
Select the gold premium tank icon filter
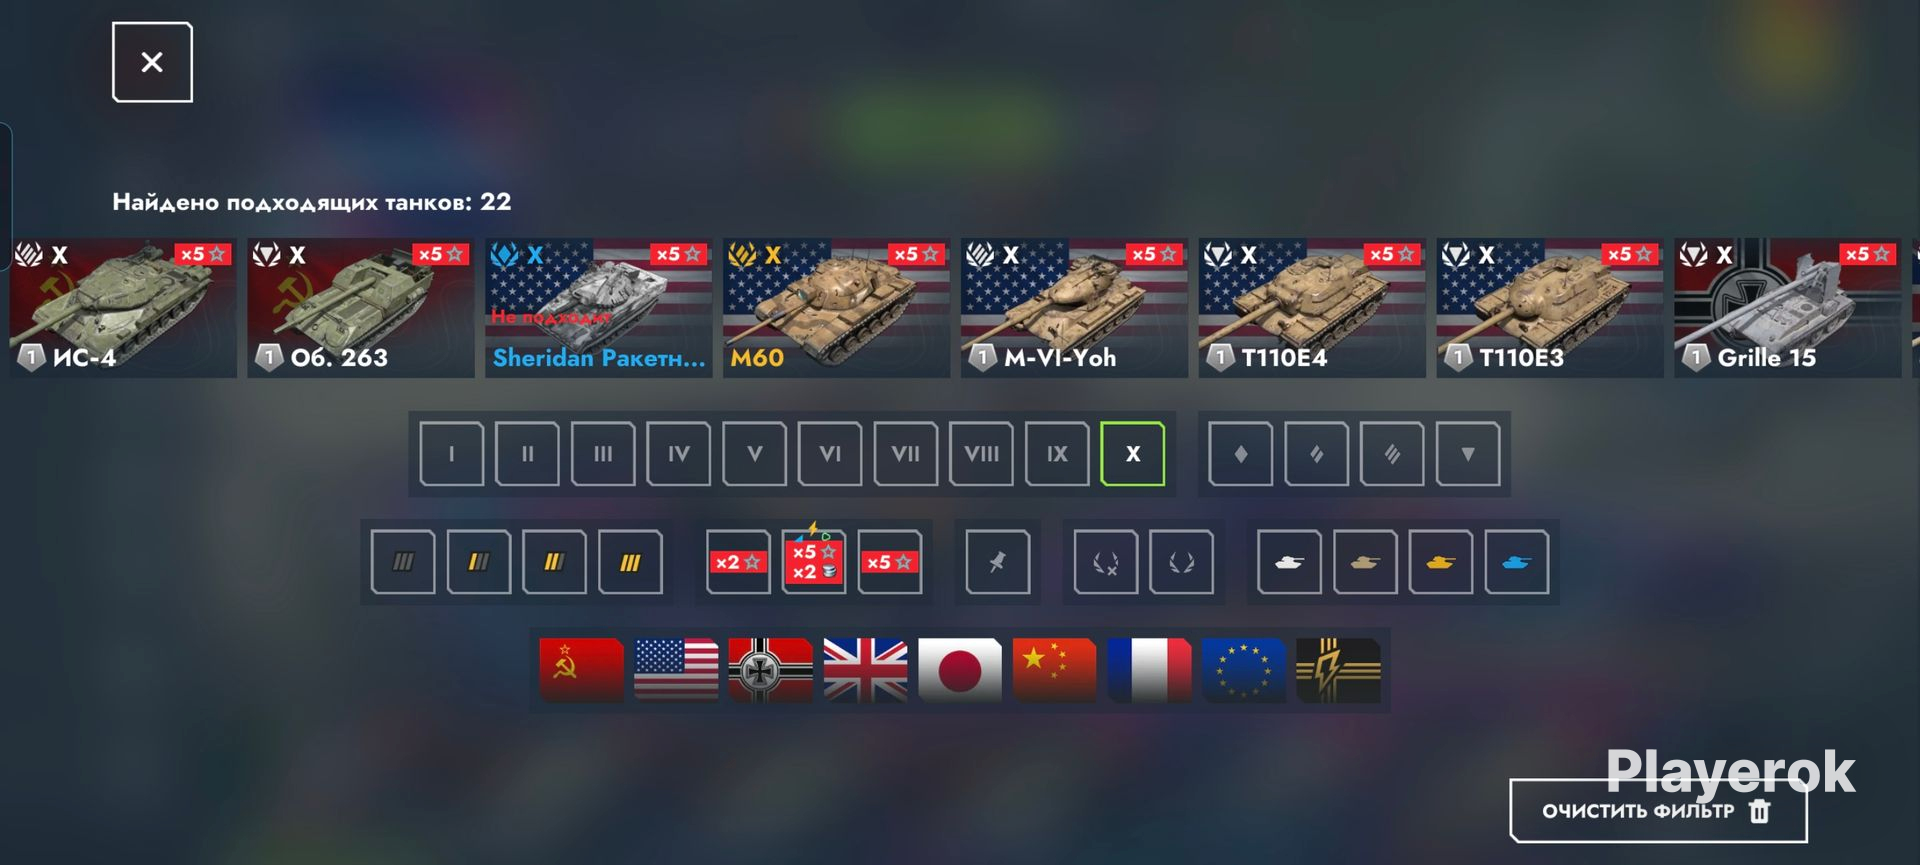pos(1440,562)
